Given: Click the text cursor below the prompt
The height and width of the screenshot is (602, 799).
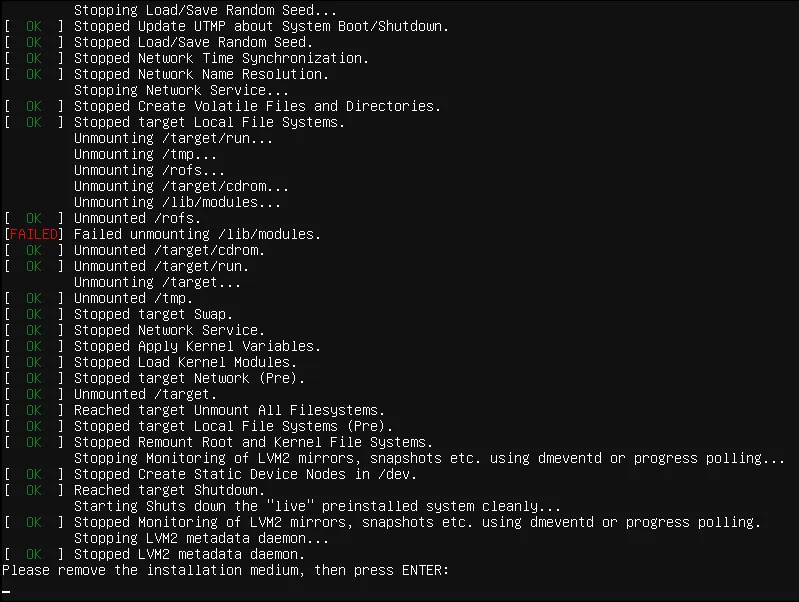Looking at the screenshot, I should coord(6,590).
